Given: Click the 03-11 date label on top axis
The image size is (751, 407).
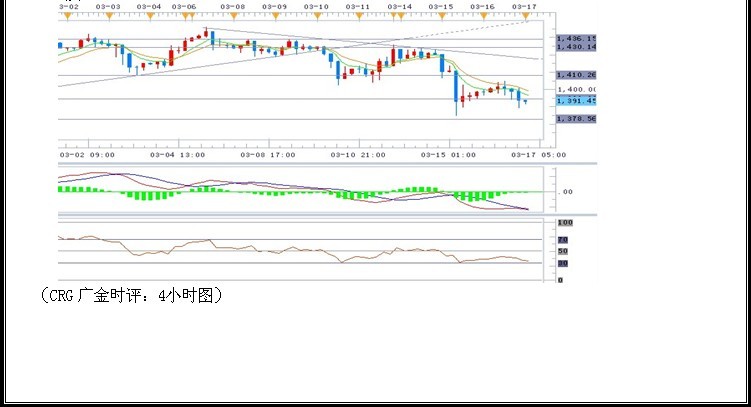Looking at the screenshot, I should point(358,7).
